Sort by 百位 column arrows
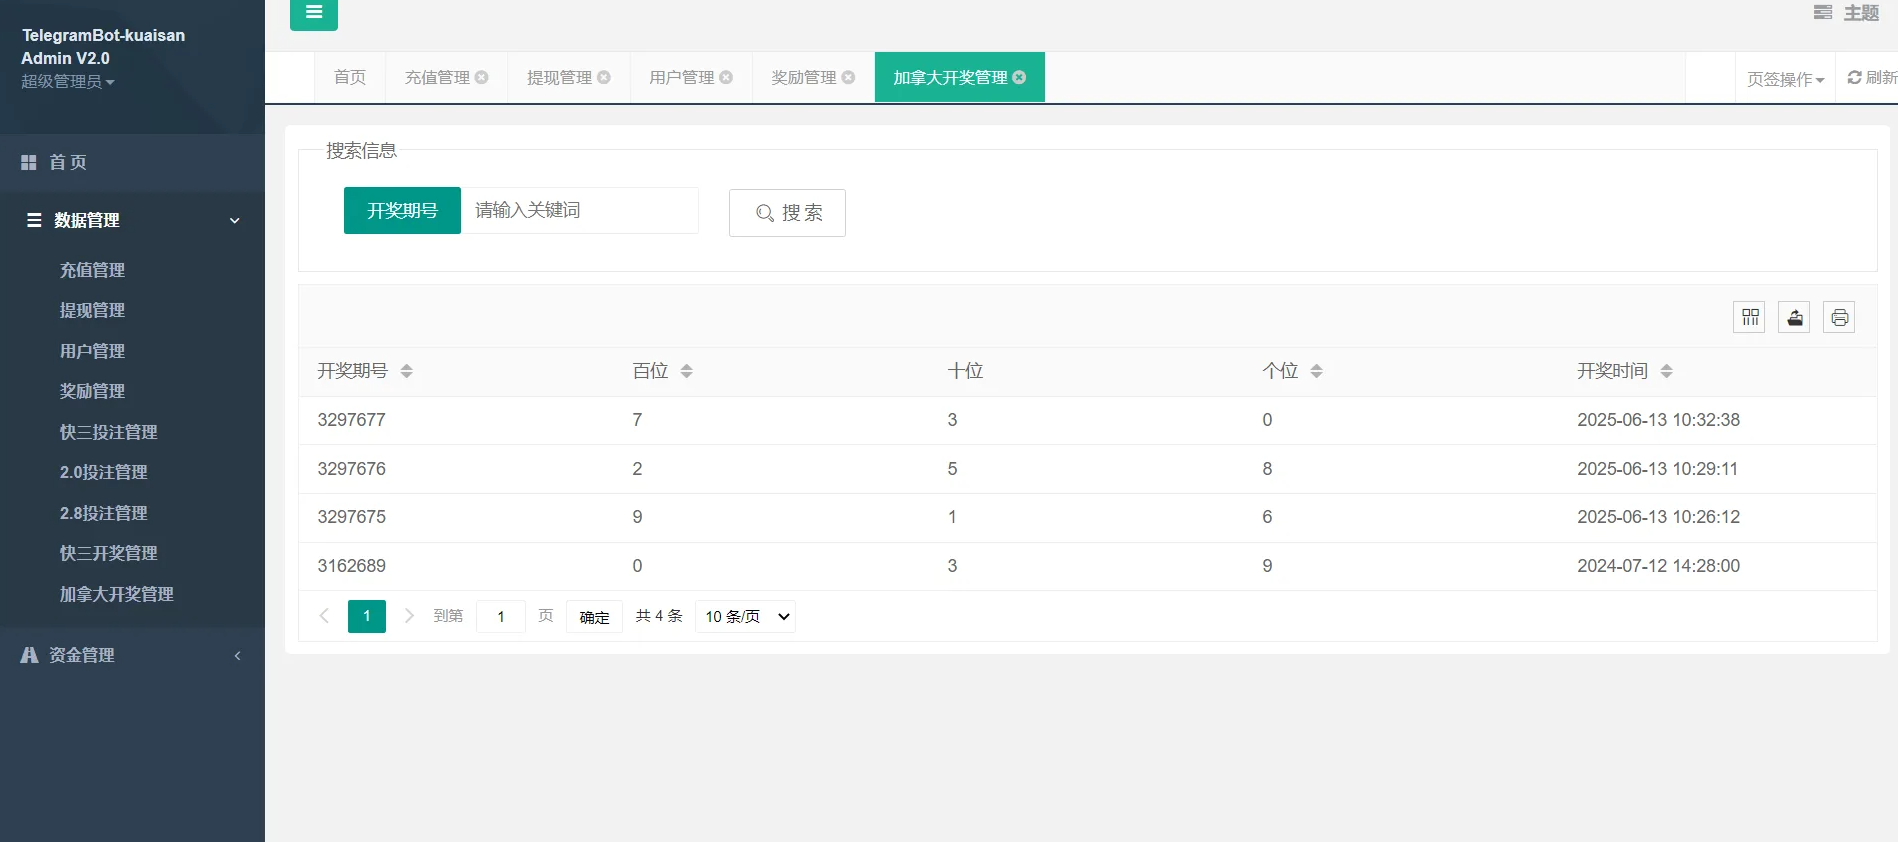The image size is (1898, 842). tap(686, 371)
